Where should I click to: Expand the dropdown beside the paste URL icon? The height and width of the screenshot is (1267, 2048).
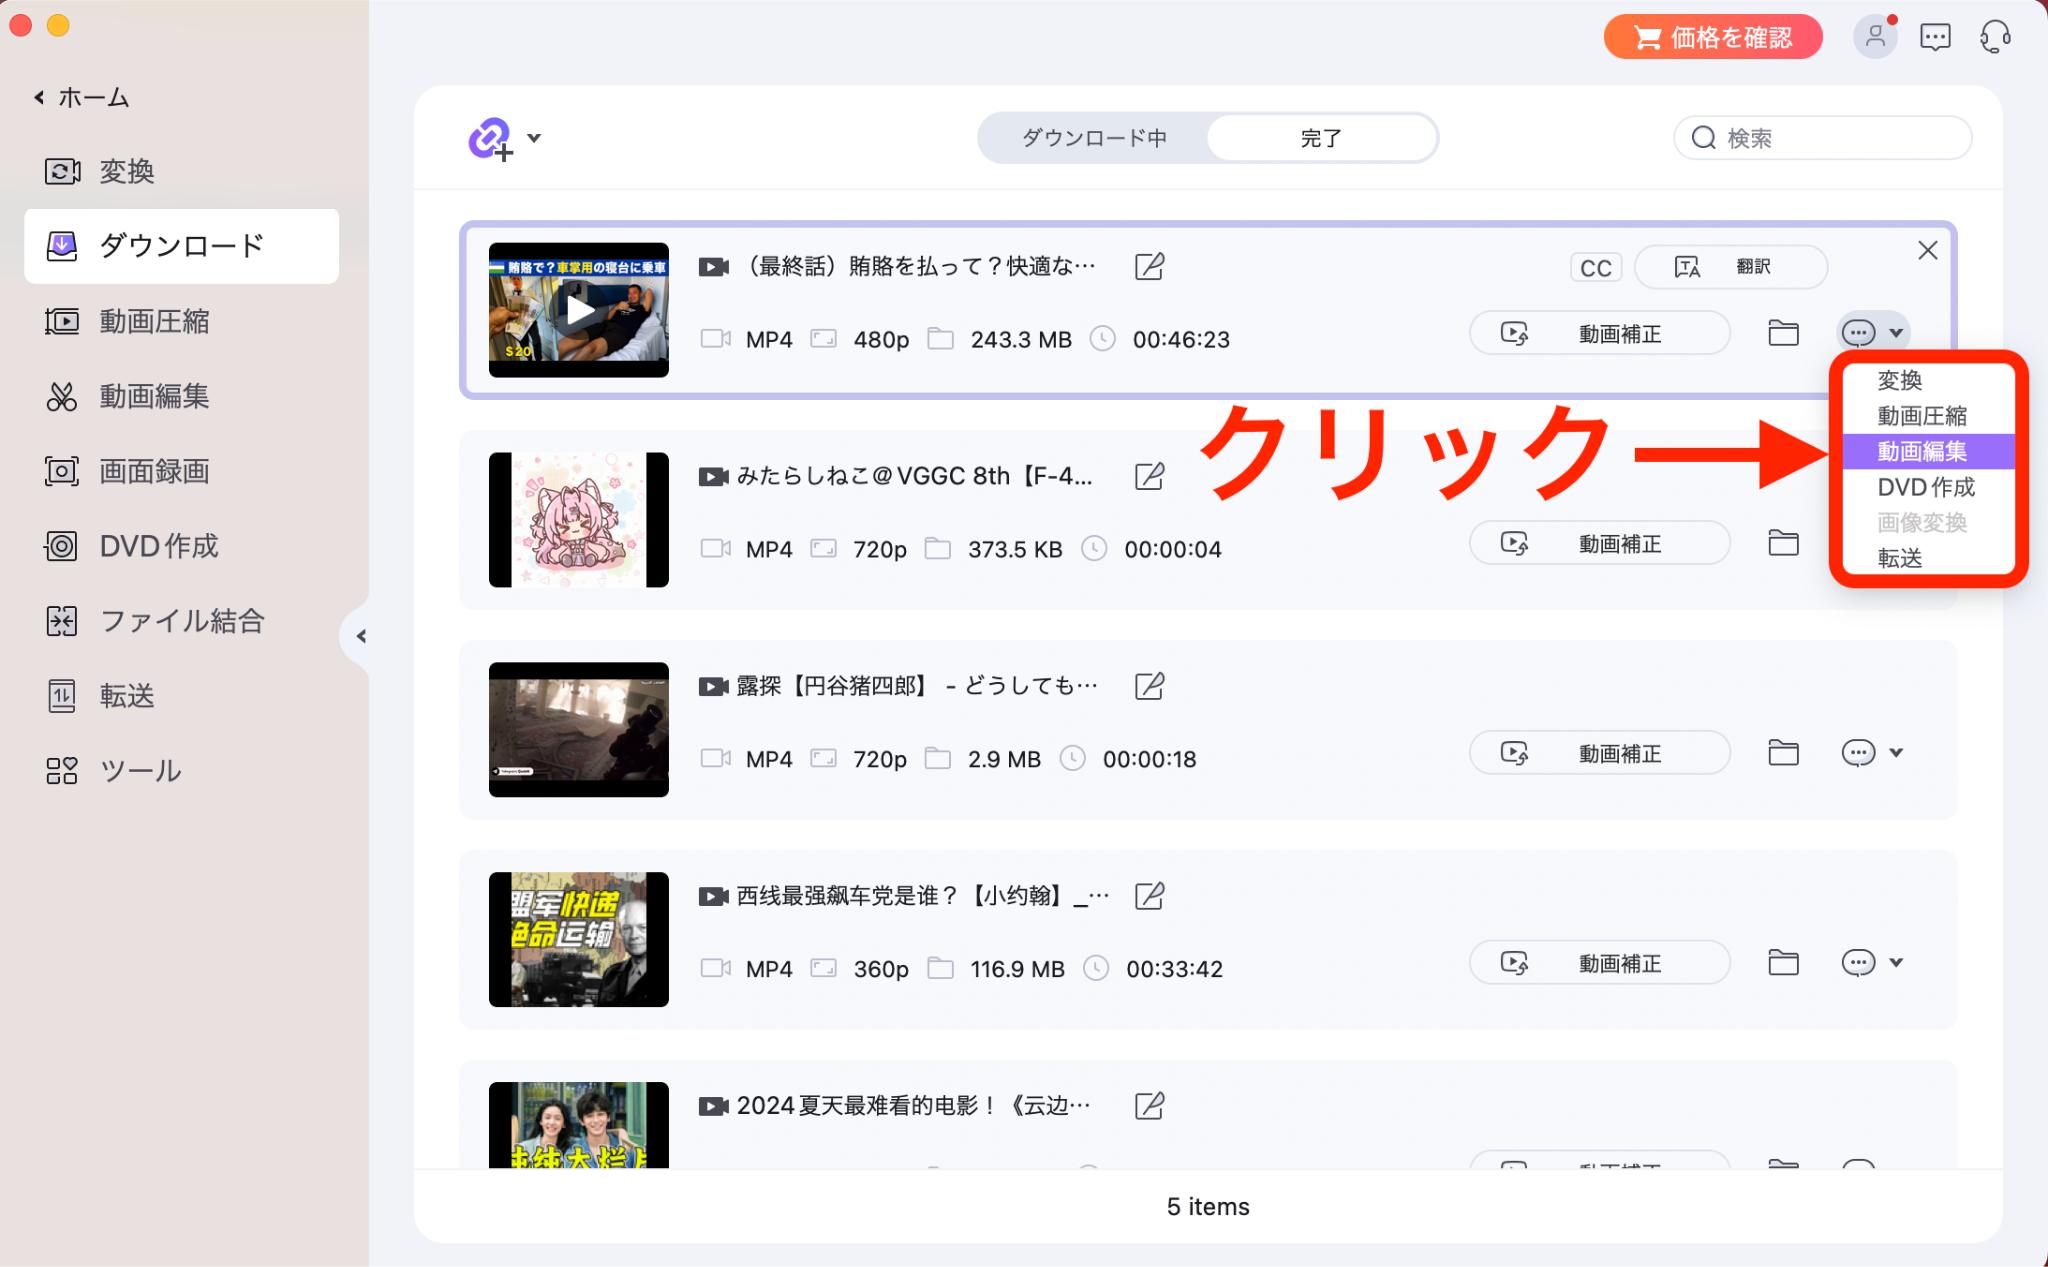click(534, 138)
